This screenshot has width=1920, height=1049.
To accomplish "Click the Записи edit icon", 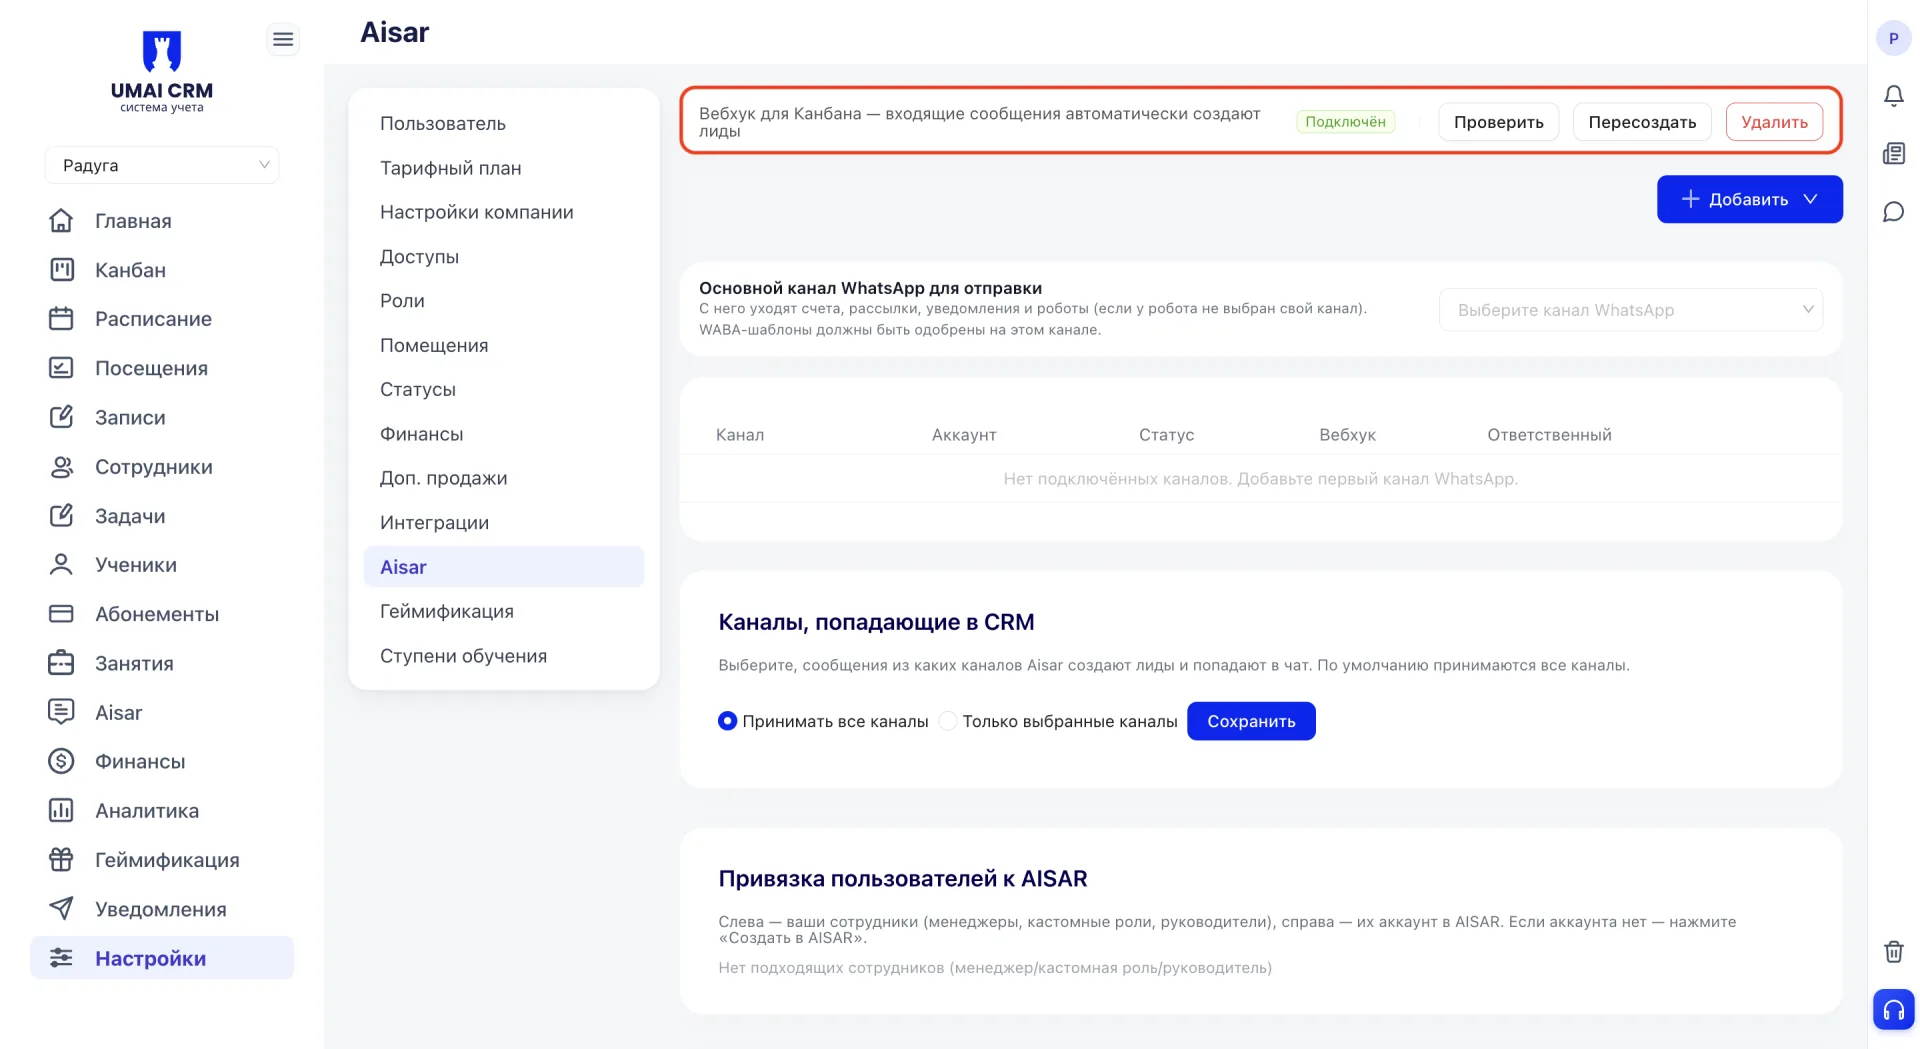I will click(x=61, y=416).
